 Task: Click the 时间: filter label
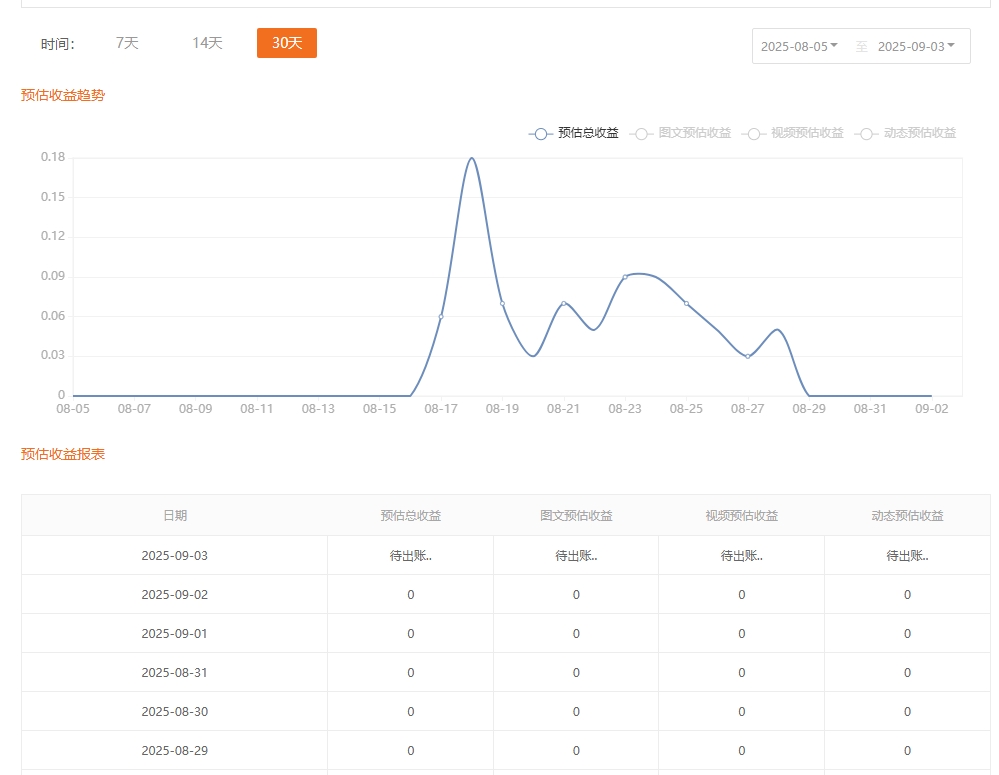pos(57,44)
